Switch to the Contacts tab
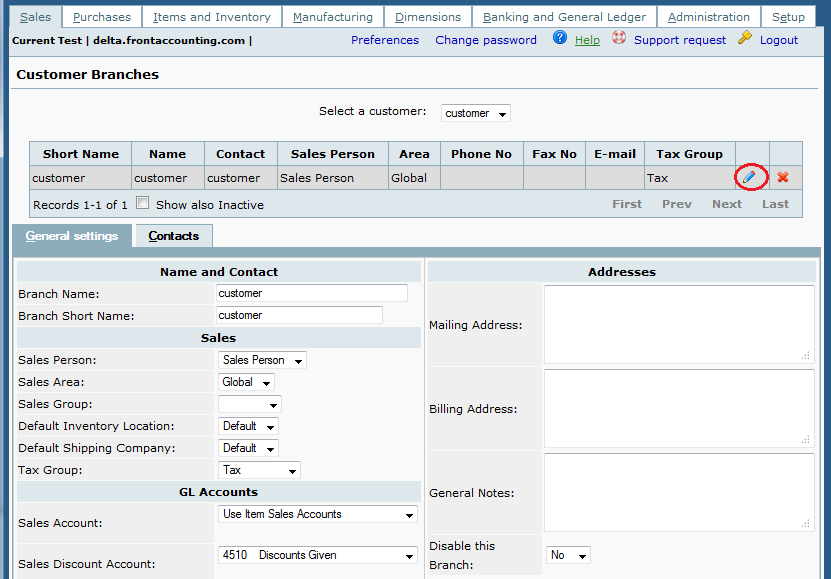This screenshot has height=579, width=831. click(173, 236)
